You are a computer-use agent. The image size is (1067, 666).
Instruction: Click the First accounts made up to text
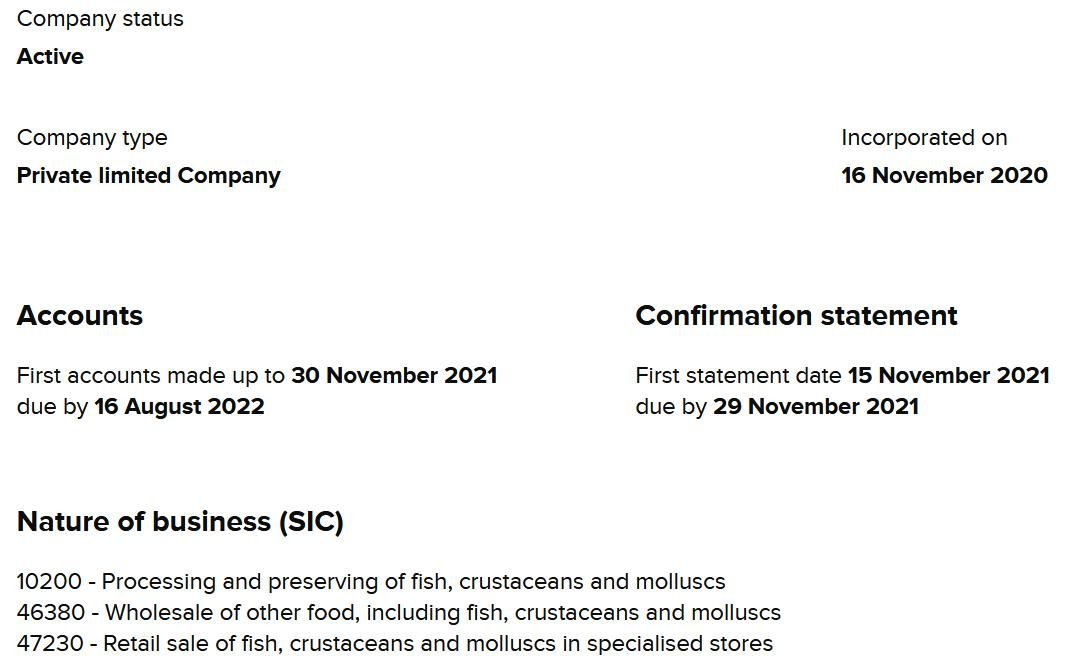tap(151, 376)
